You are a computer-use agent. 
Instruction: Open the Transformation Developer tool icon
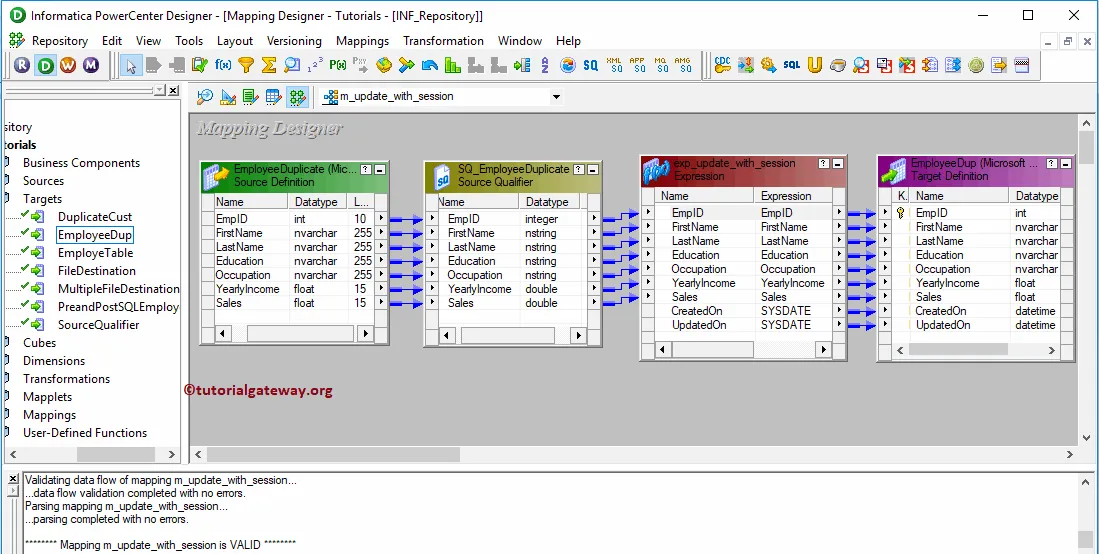pyautogui.click(x=251, y=97)
